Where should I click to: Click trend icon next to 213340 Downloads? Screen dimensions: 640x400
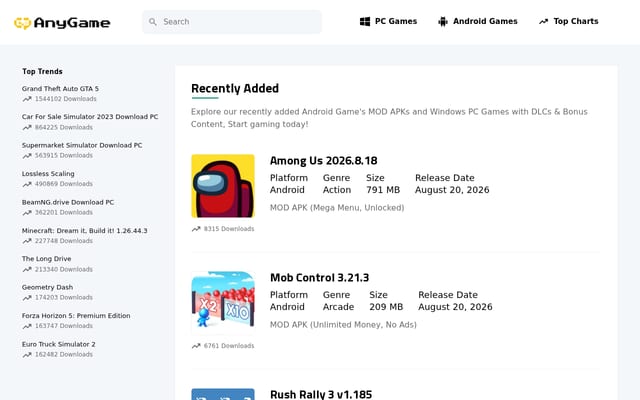point(27,269)
